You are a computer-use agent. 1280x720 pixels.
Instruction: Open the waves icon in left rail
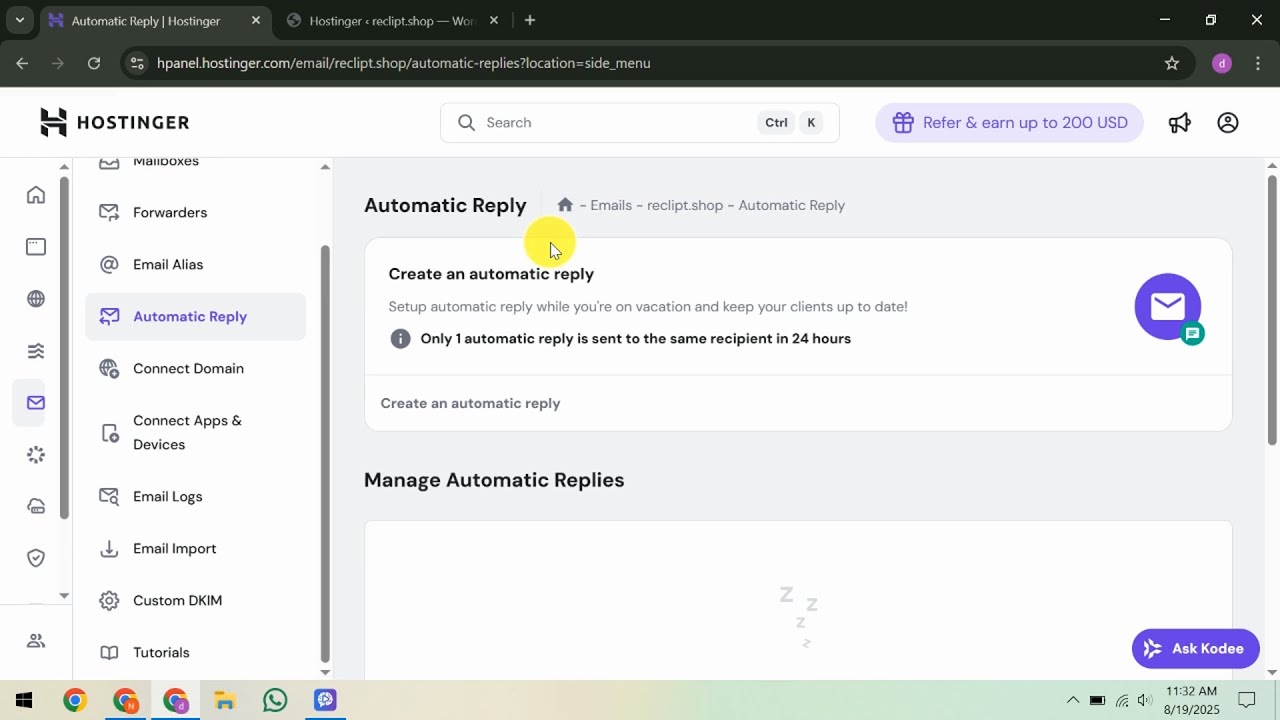coord(36,351)
